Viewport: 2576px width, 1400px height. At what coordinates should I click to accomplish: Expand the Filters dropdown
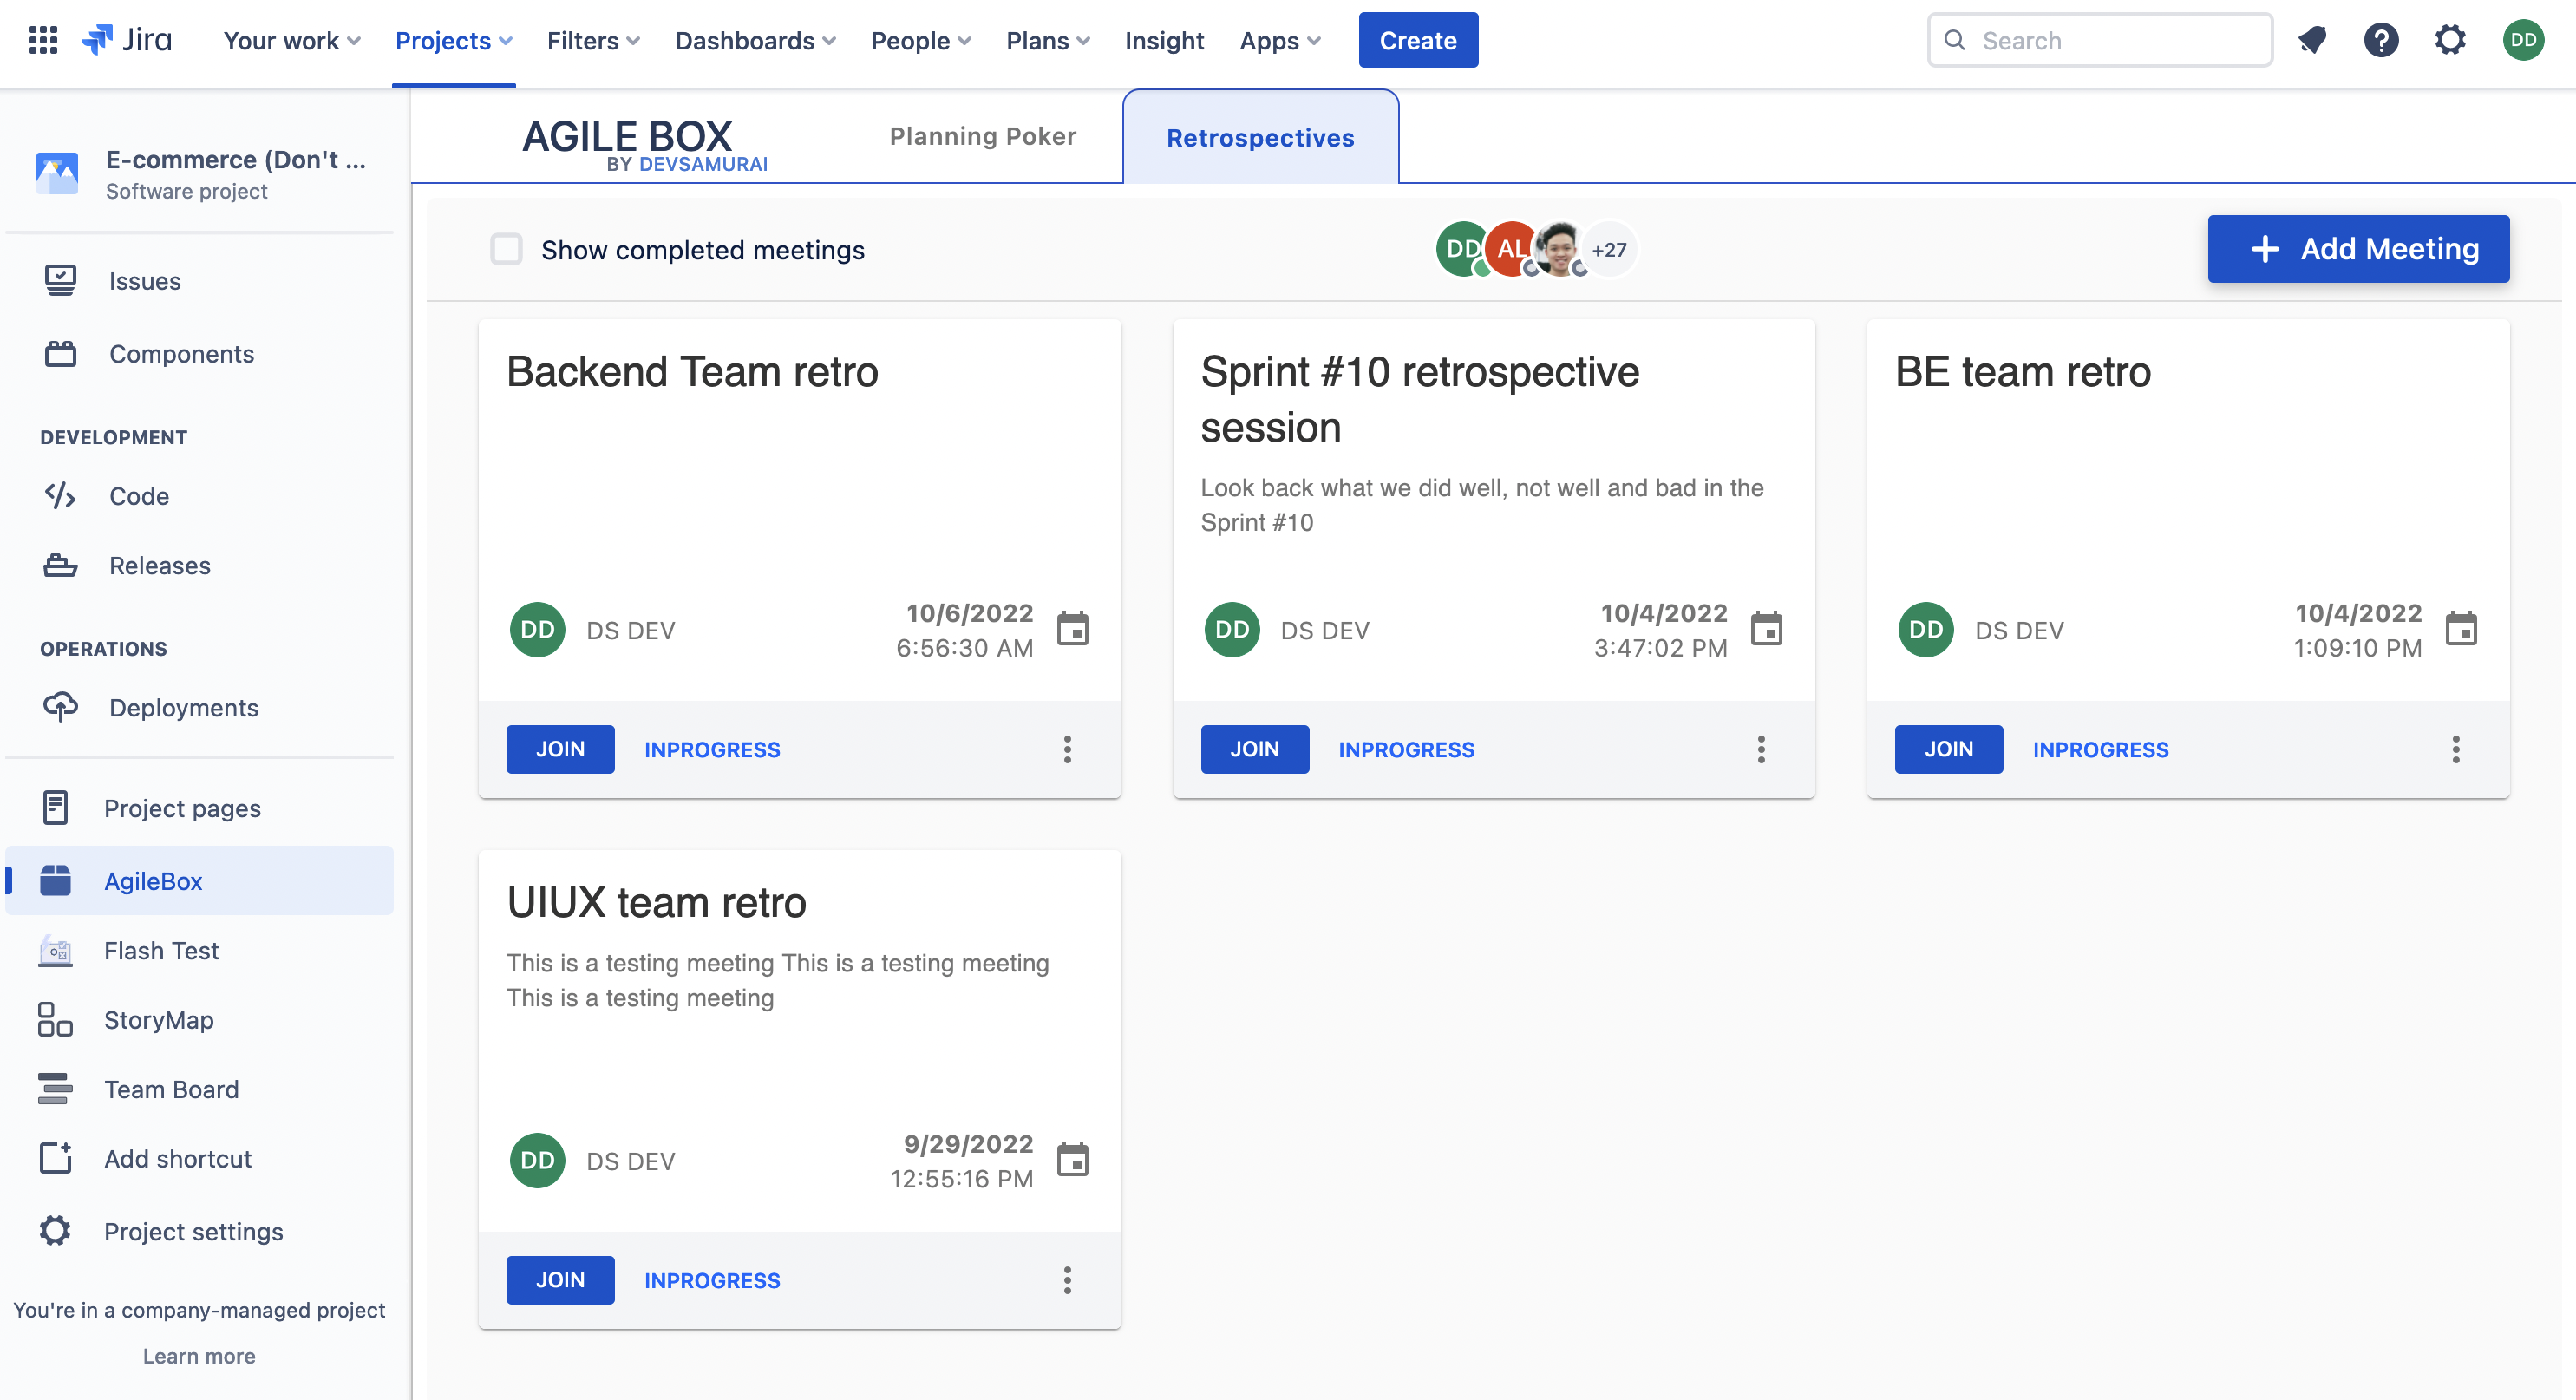[x=593, y=40]
